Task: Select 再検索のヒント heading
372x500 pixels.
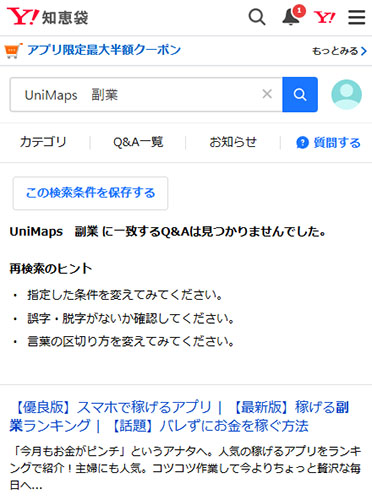Action: click(x=50, y=268)
